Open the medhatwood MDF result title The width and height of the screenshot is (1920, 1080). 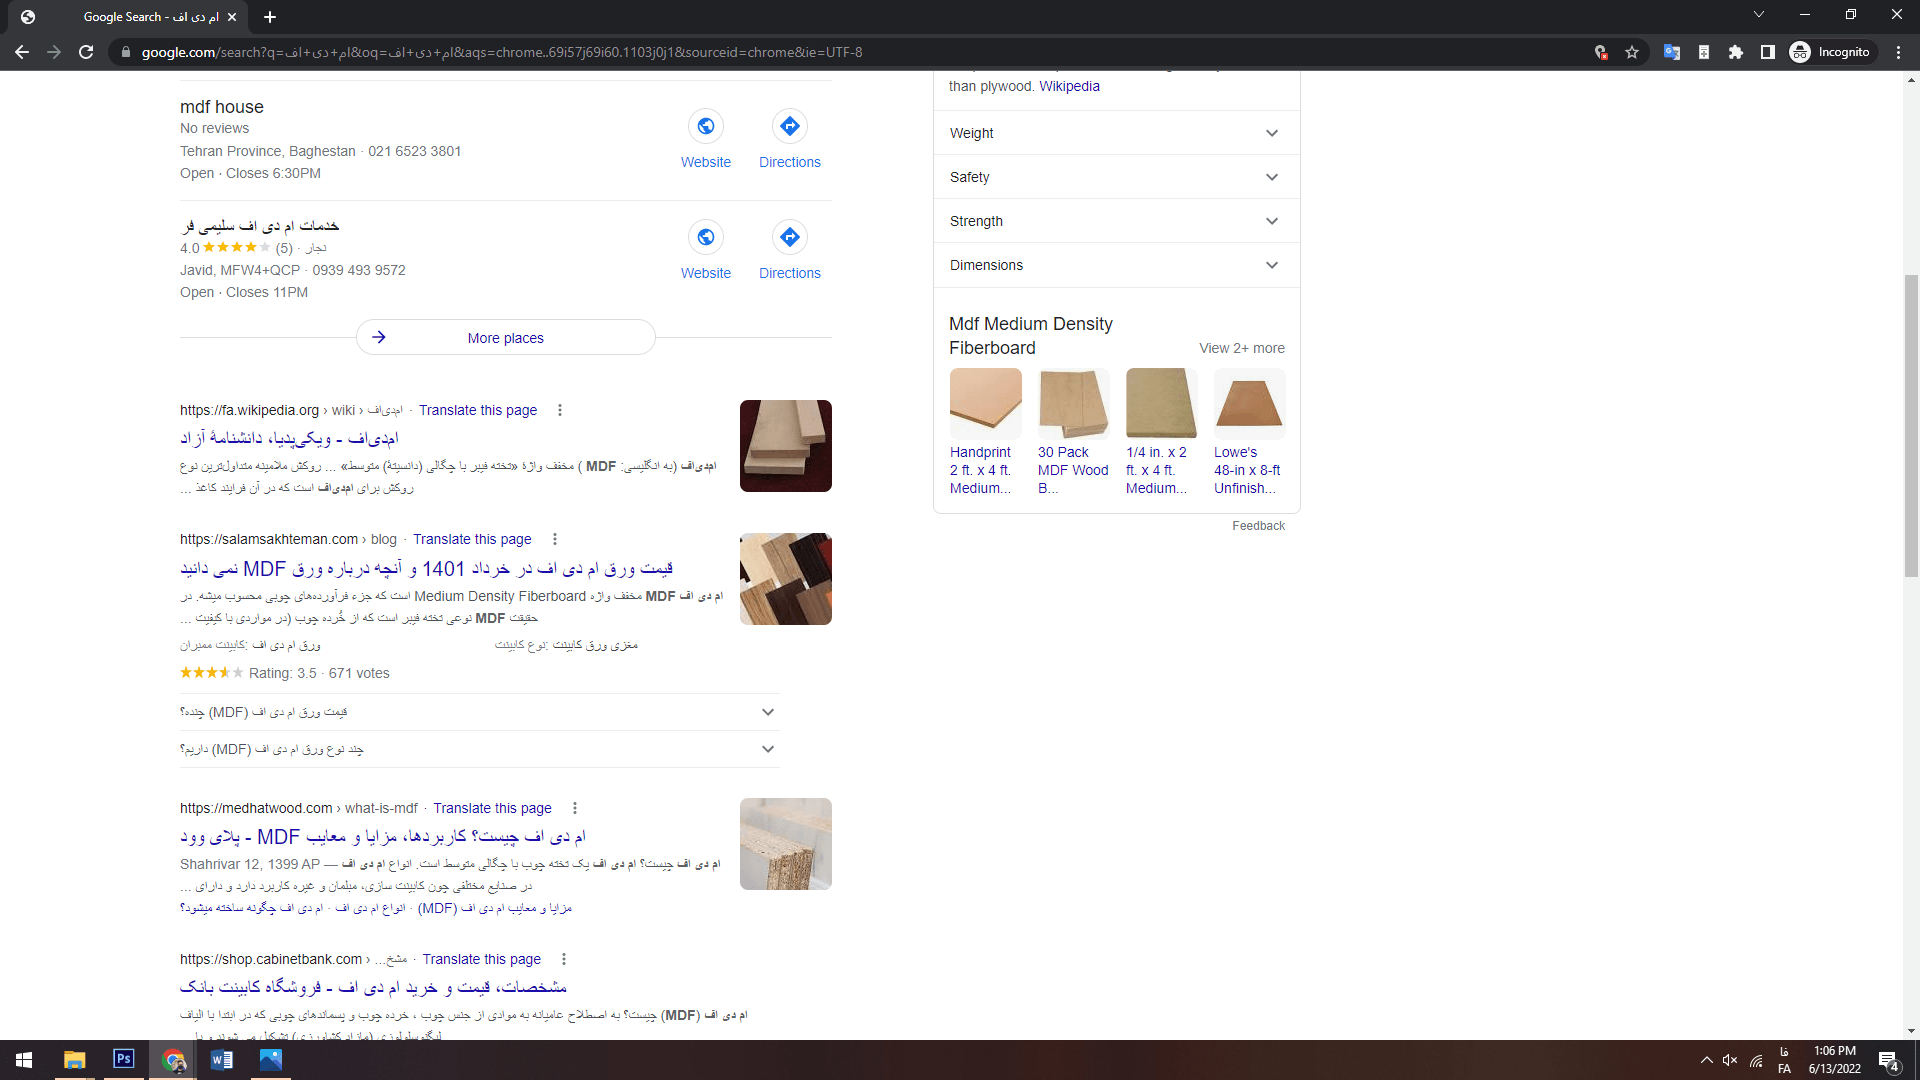click(x=383, y=837)
